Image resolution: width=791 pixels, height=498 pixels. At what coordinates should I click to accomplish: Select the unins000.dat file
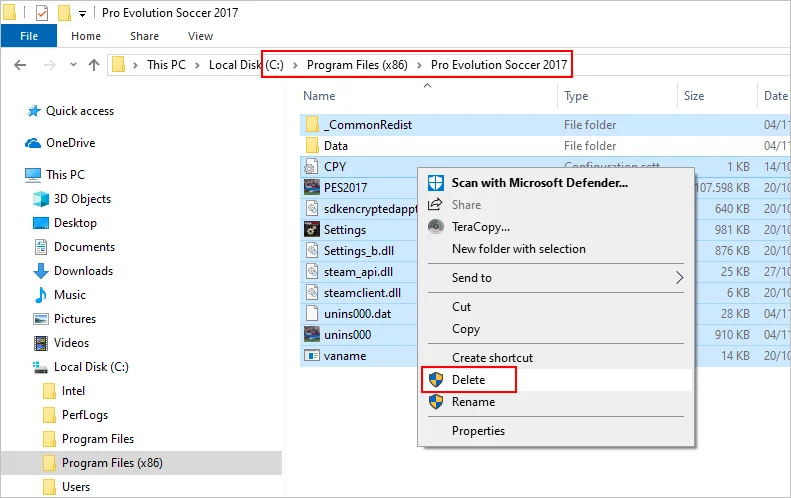tap(358, 314)
